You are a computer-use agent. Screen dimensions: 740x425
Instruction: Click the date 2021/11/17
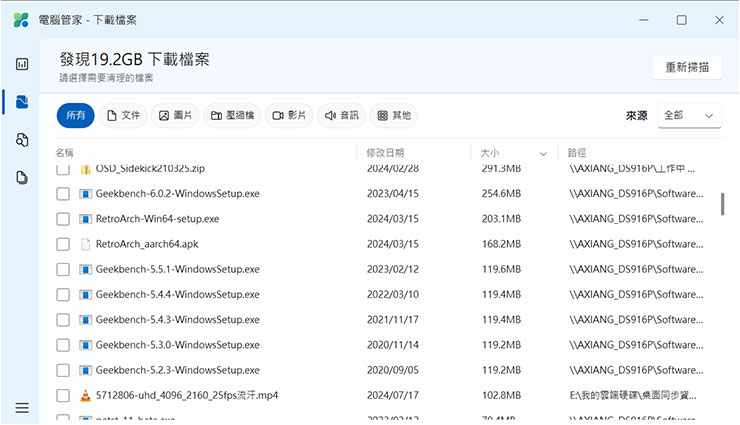(x=393, y=320)
